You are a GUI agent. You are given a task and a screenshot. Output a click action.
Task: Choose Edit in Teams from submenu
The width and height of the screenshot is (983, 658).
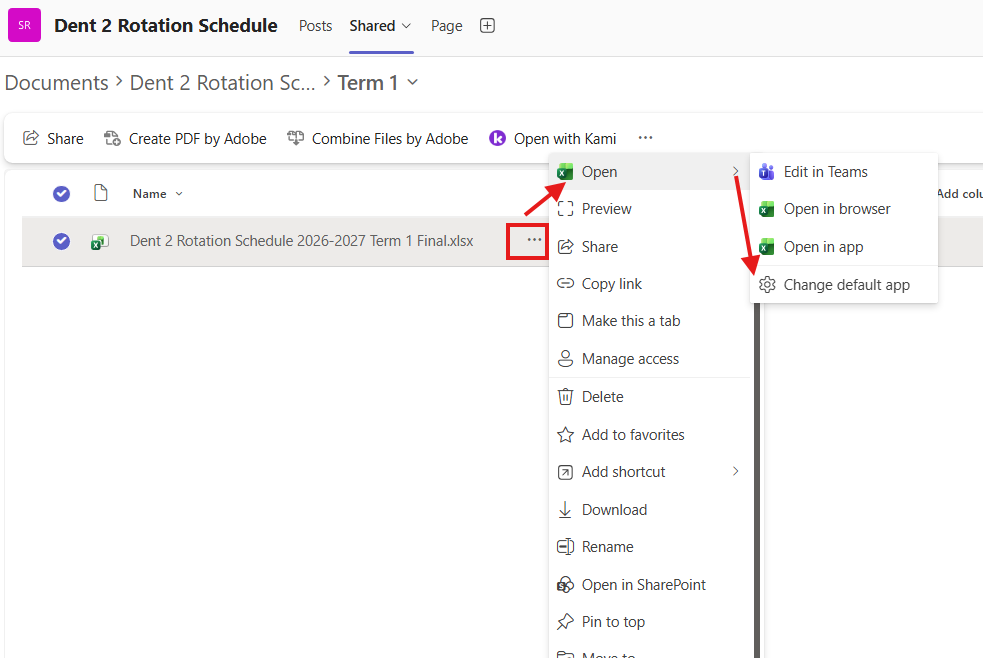[x=844, y=172]
